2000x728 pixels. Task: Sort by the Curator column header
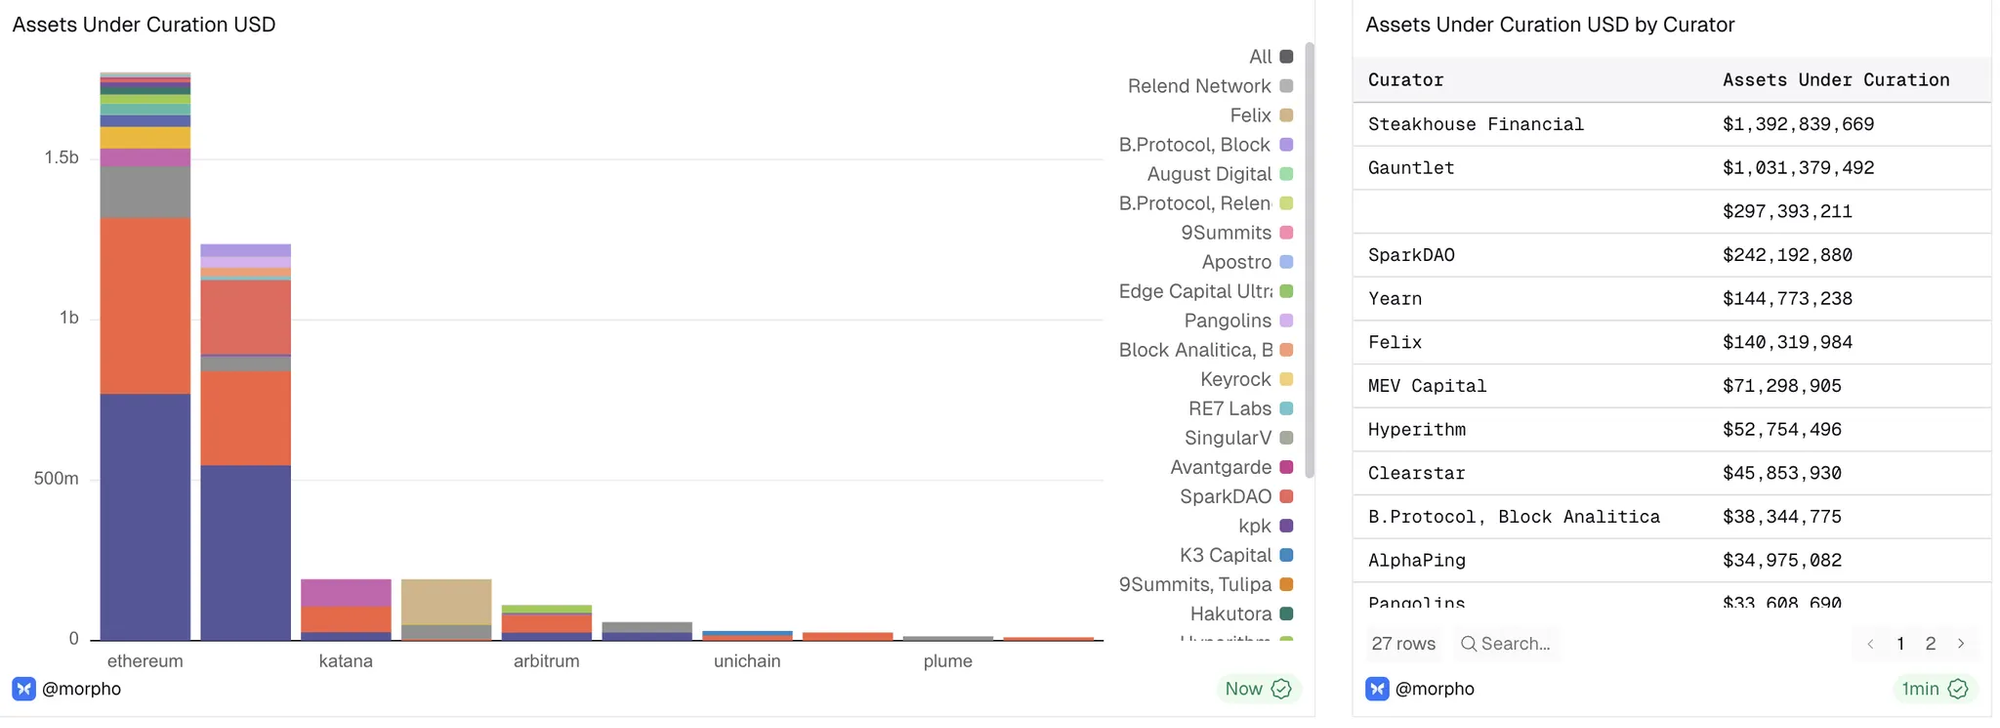1405,80
